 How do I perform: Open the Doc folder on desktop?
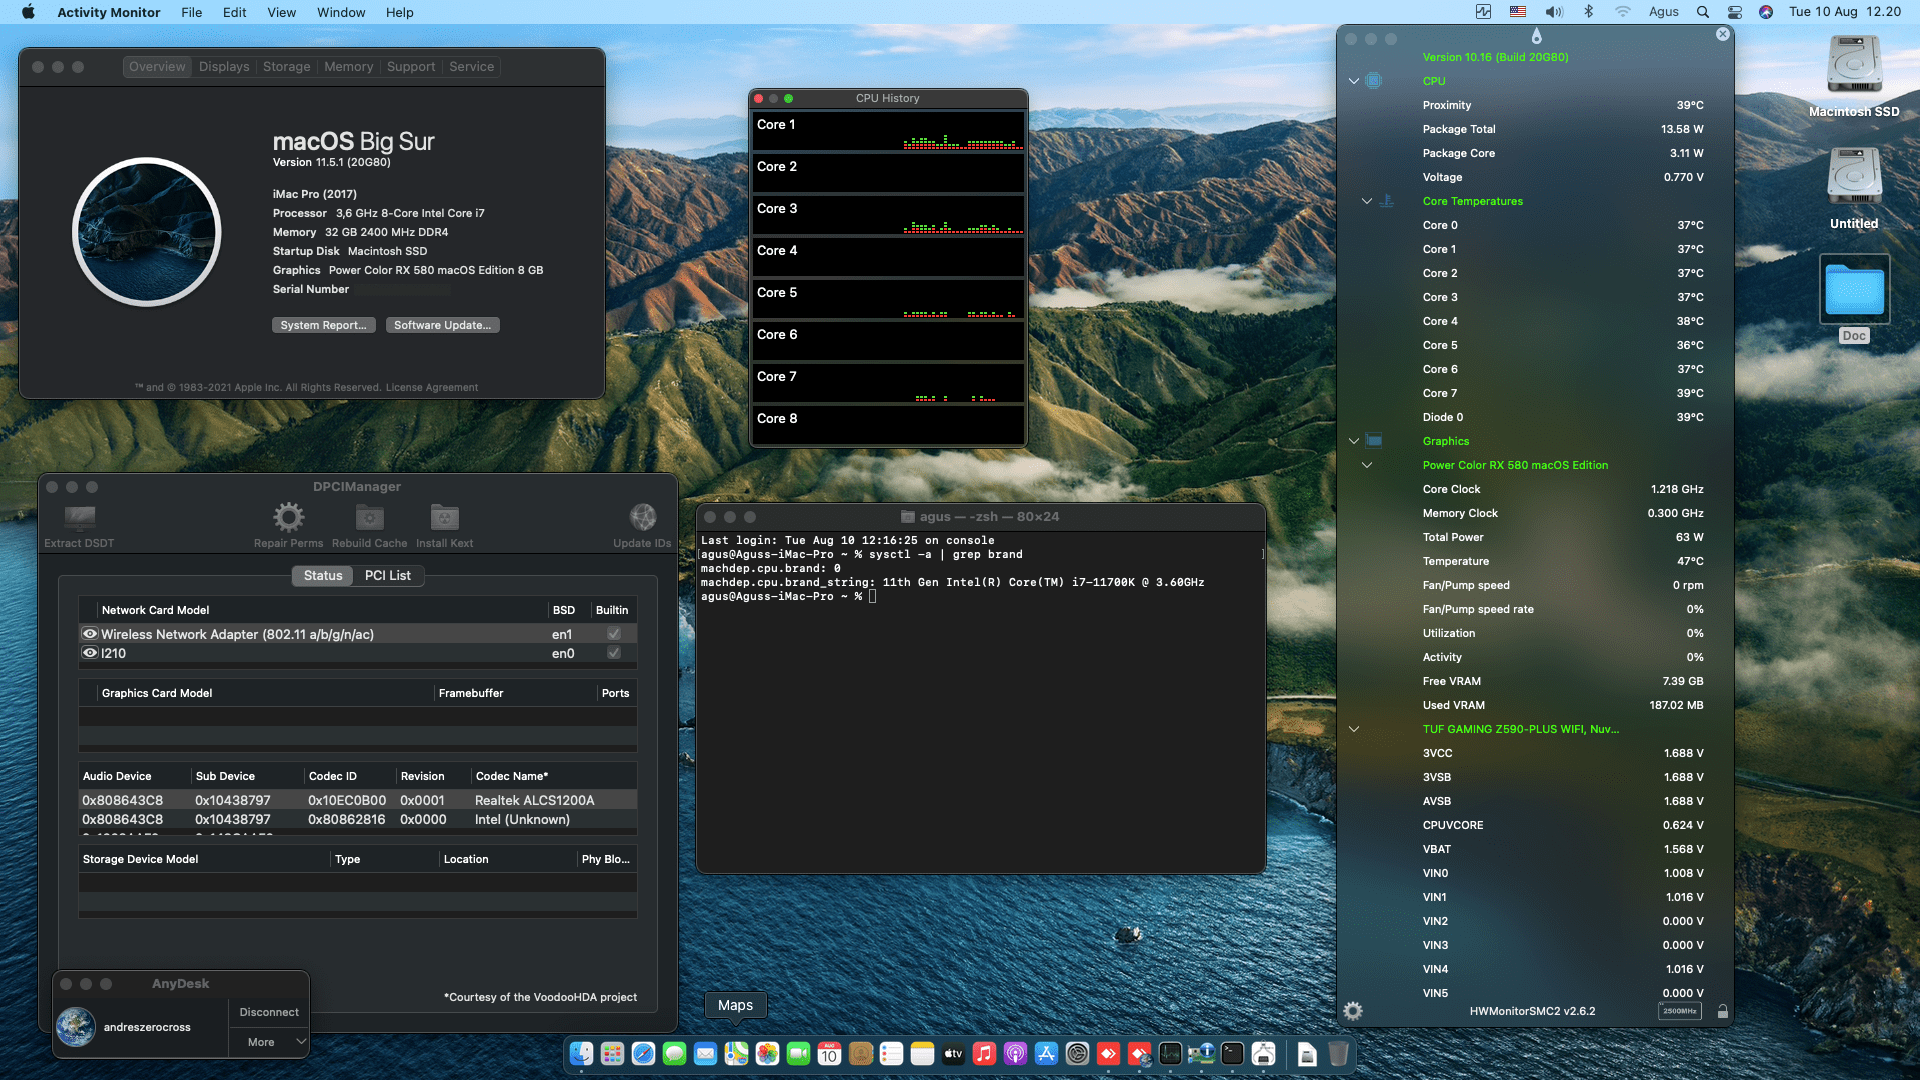point(1854,290)
